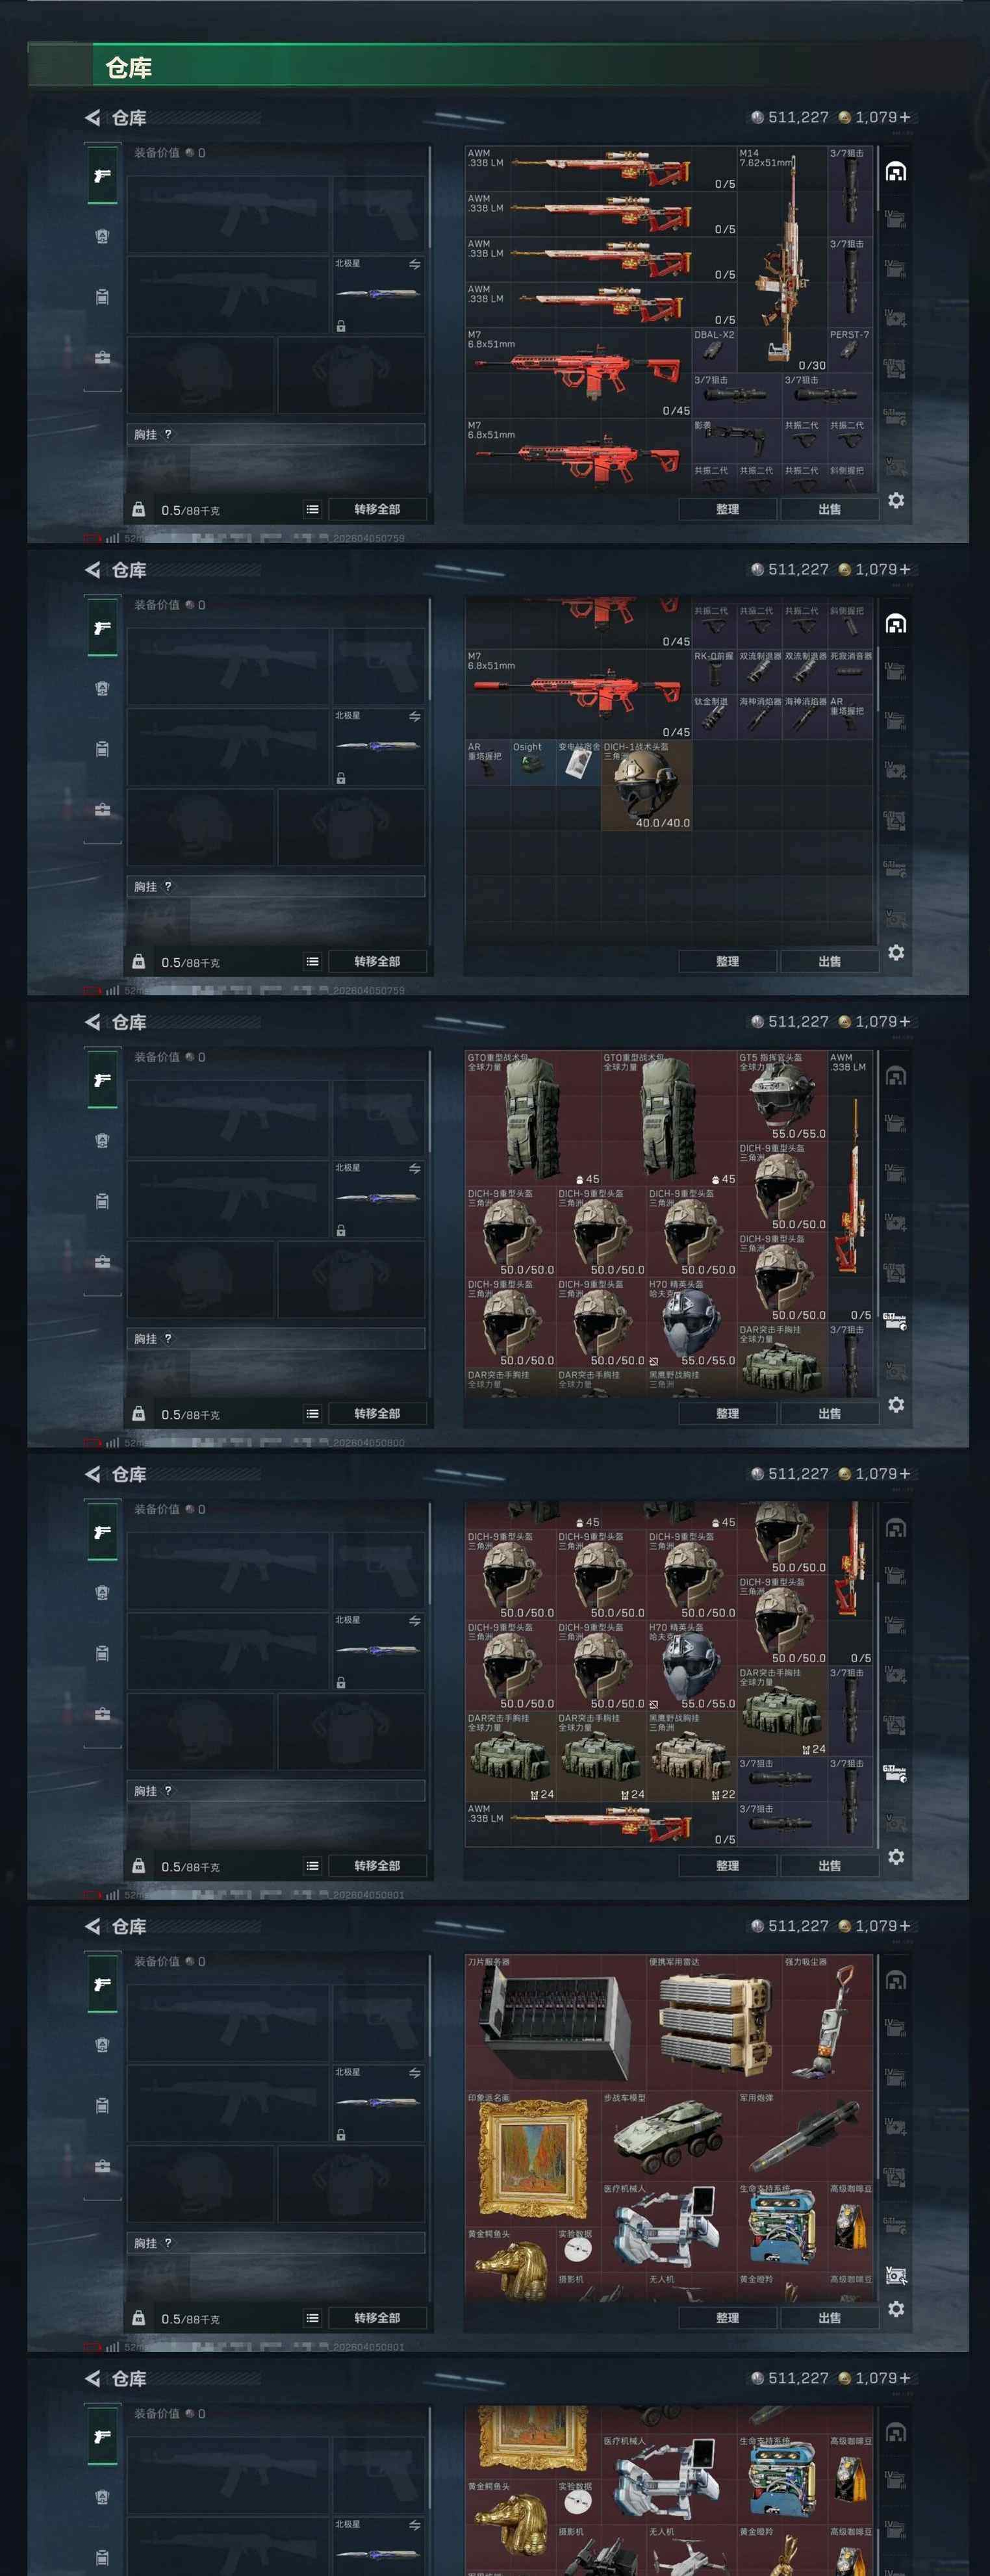Toggle the lock under 北极星 knife beside M14 panel
The height and width of the screenshot is (2576, 990).
341,326
